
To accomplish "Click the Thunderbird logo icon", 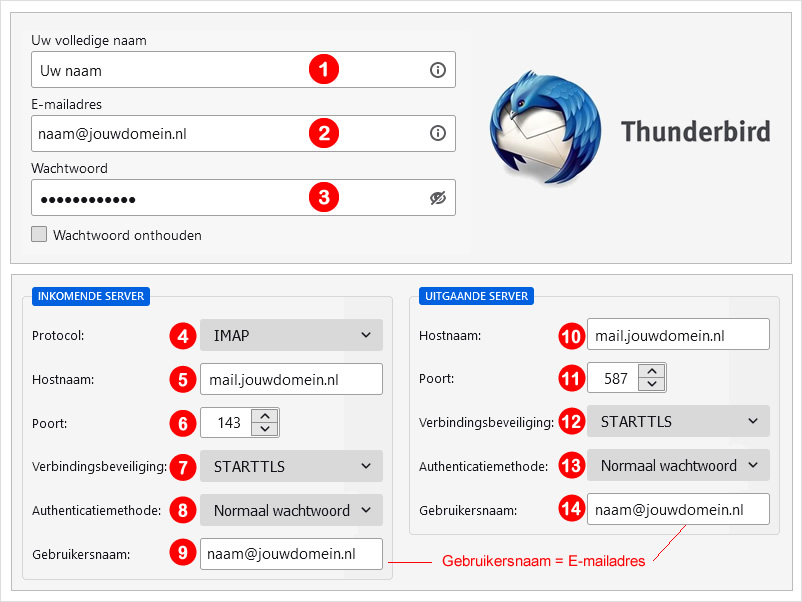I will [545, 128].
